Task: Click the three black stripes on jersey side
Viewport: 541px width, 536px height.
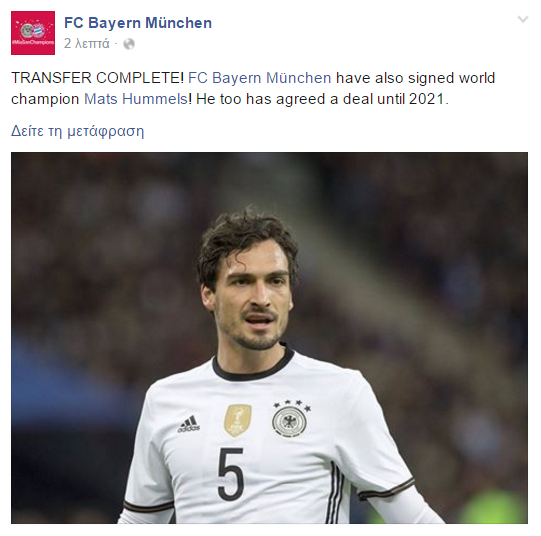Action: click(336, 494)
